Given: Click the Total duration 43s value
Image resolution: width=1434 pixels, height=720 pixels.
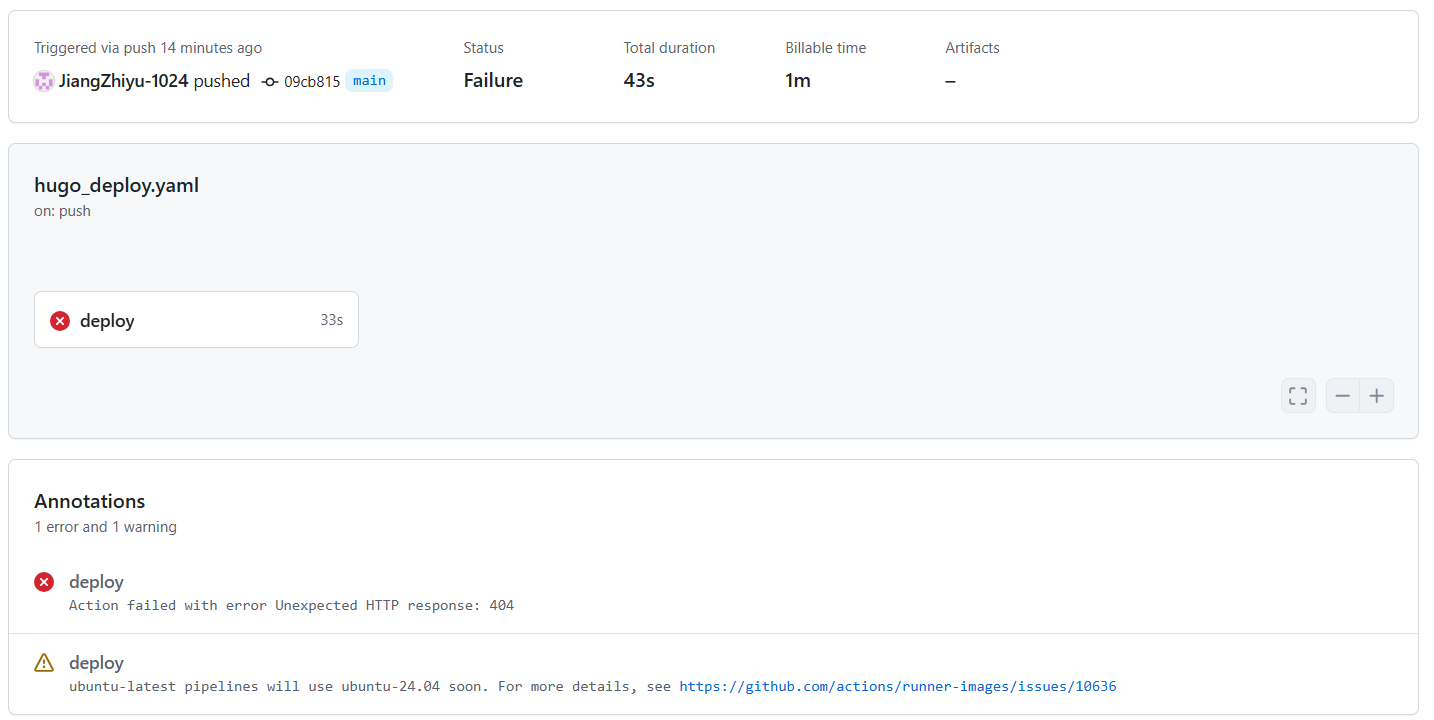Looking at the screenshot, I should (x=639, y=81).
